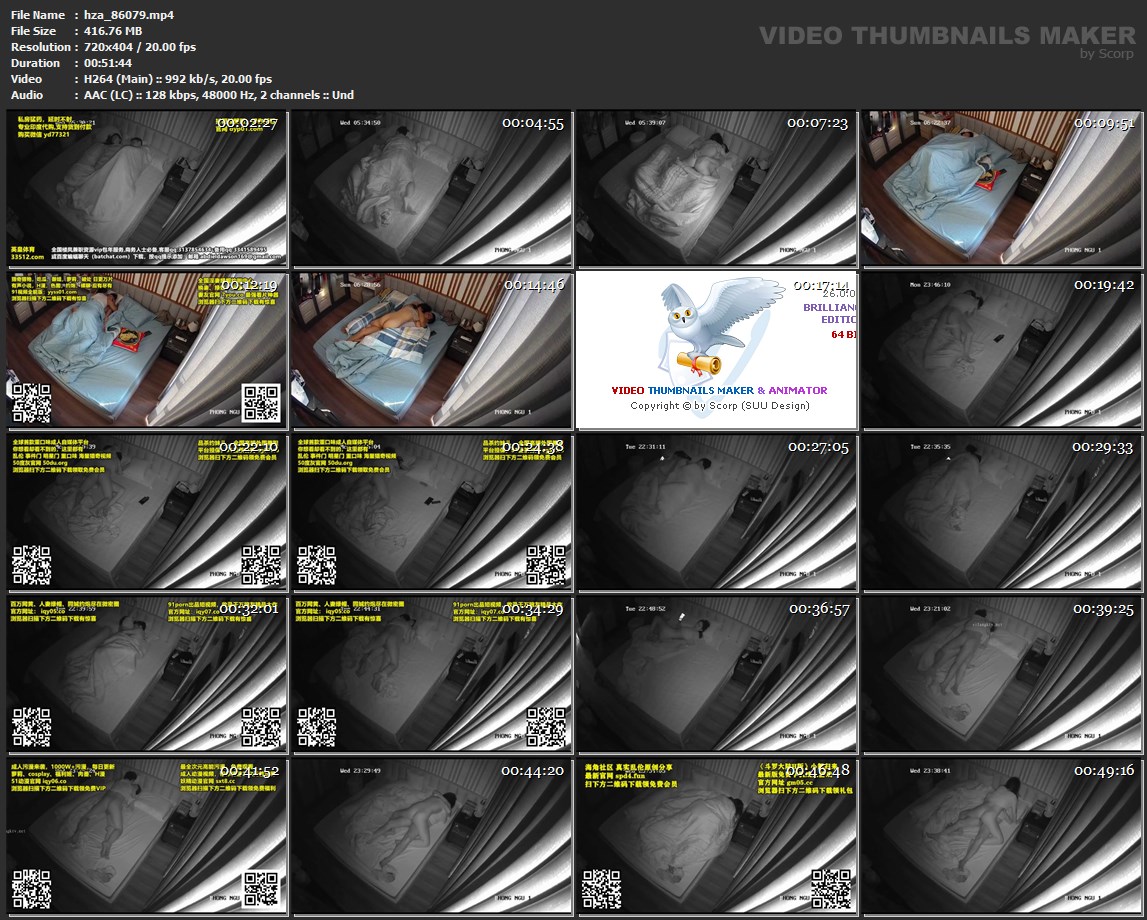Select the frame at 00:41:52

147,837
